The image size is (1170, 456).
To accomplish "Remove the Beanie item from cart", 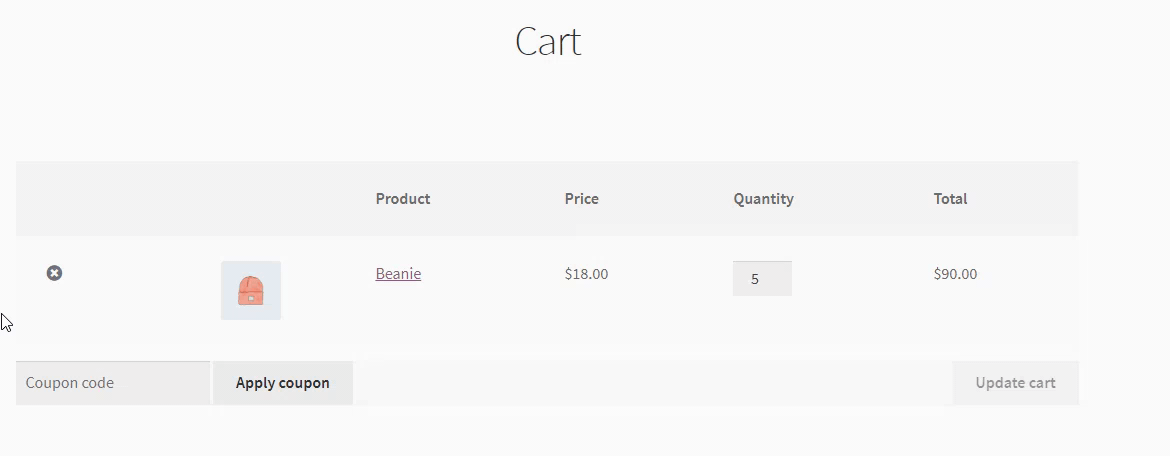I will [54, 273].
